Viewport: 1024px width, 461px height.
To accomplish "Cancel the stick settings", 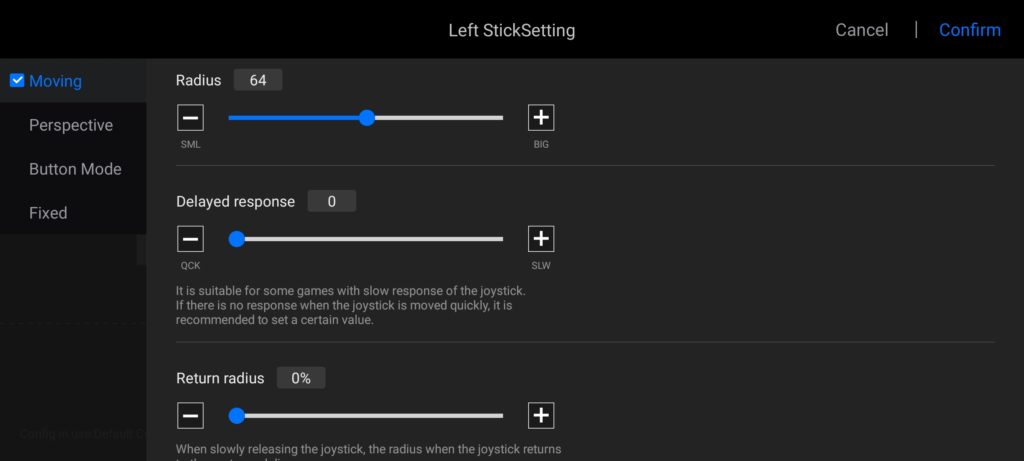I will (861, 30).
